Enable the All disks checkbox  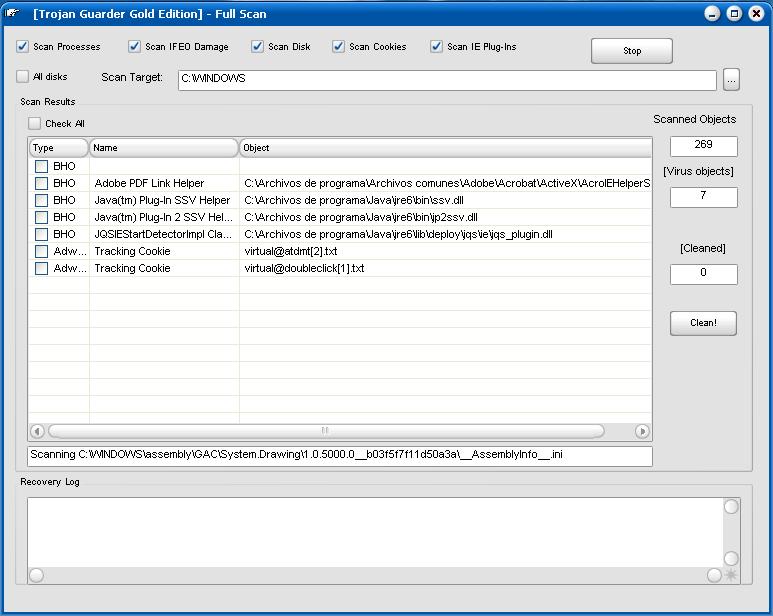(22, 76)
